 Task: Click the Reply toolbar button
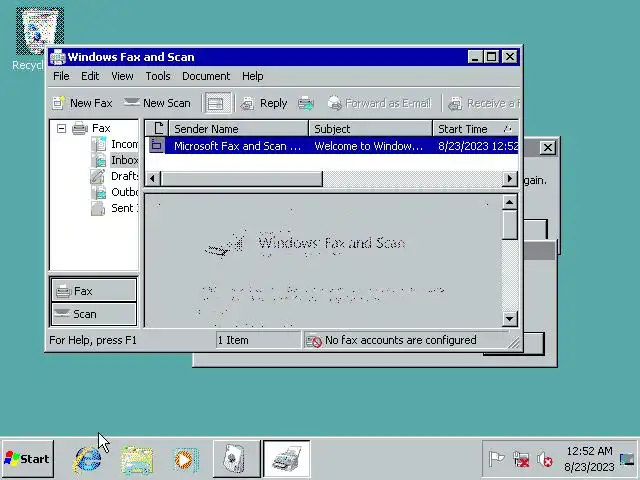tap(264, 103)
